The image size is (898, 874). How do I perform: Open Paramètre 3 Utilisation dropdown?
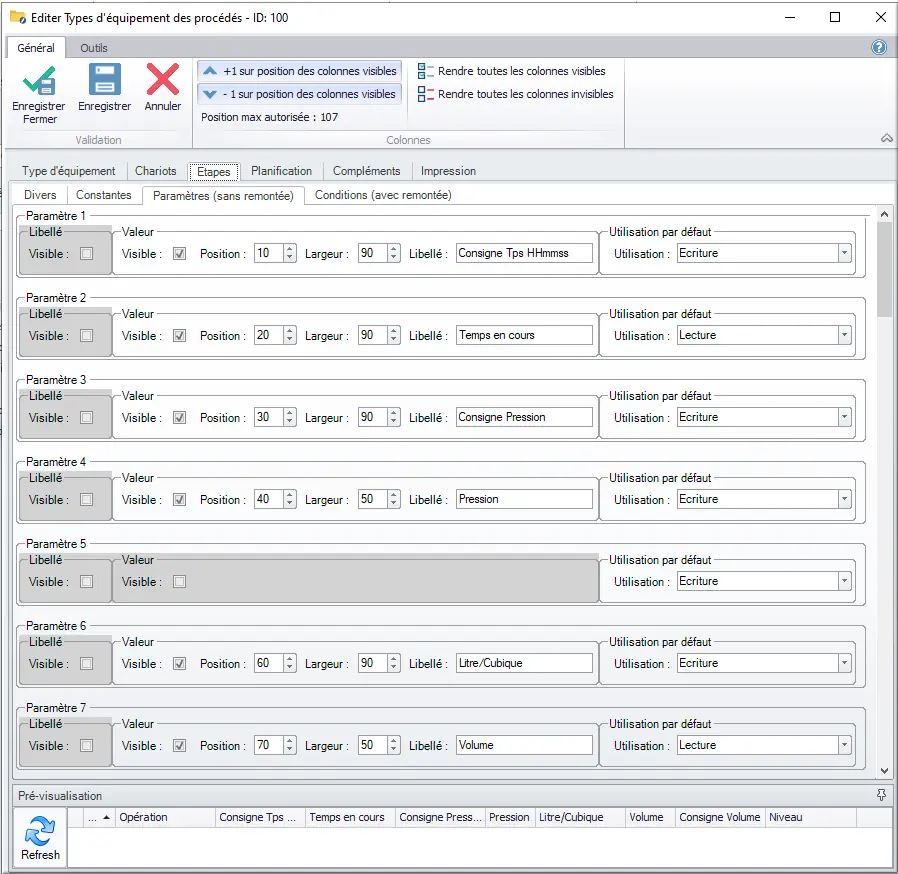coord(844,417)
